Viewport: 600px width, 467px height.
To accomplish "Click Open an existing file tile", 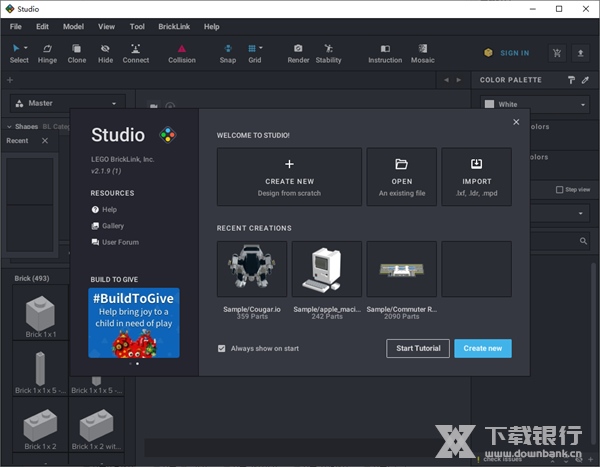I will [401, 177].
